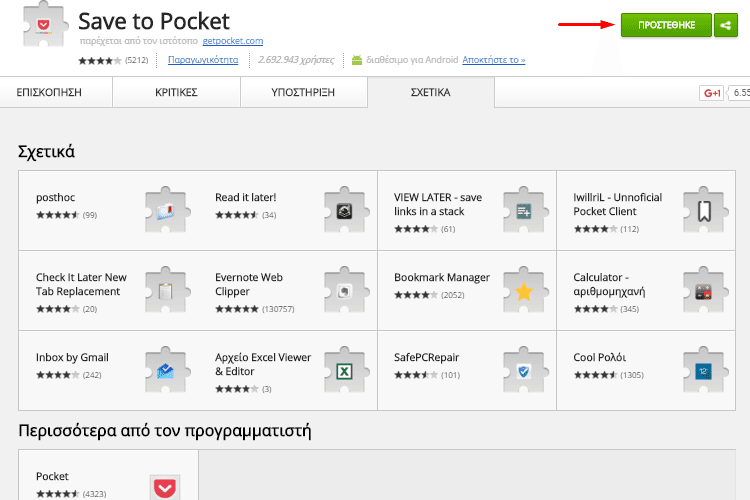Open the getpocket.com link
The width and height of the screenshot is (750, 500).
click(x=232, y=41)
